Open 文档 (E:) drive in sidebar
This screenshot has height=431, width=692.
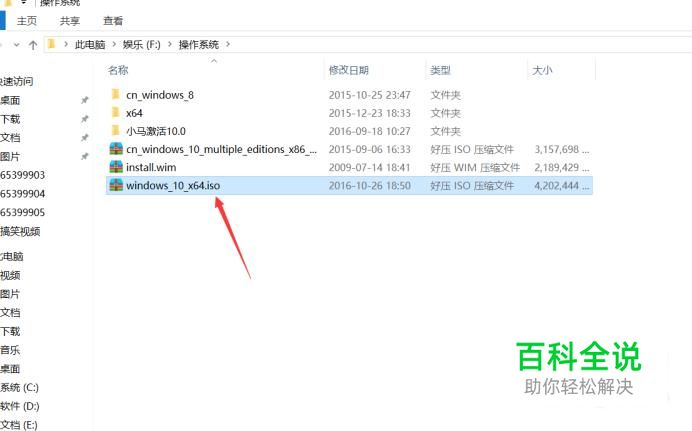click(19, 424)
